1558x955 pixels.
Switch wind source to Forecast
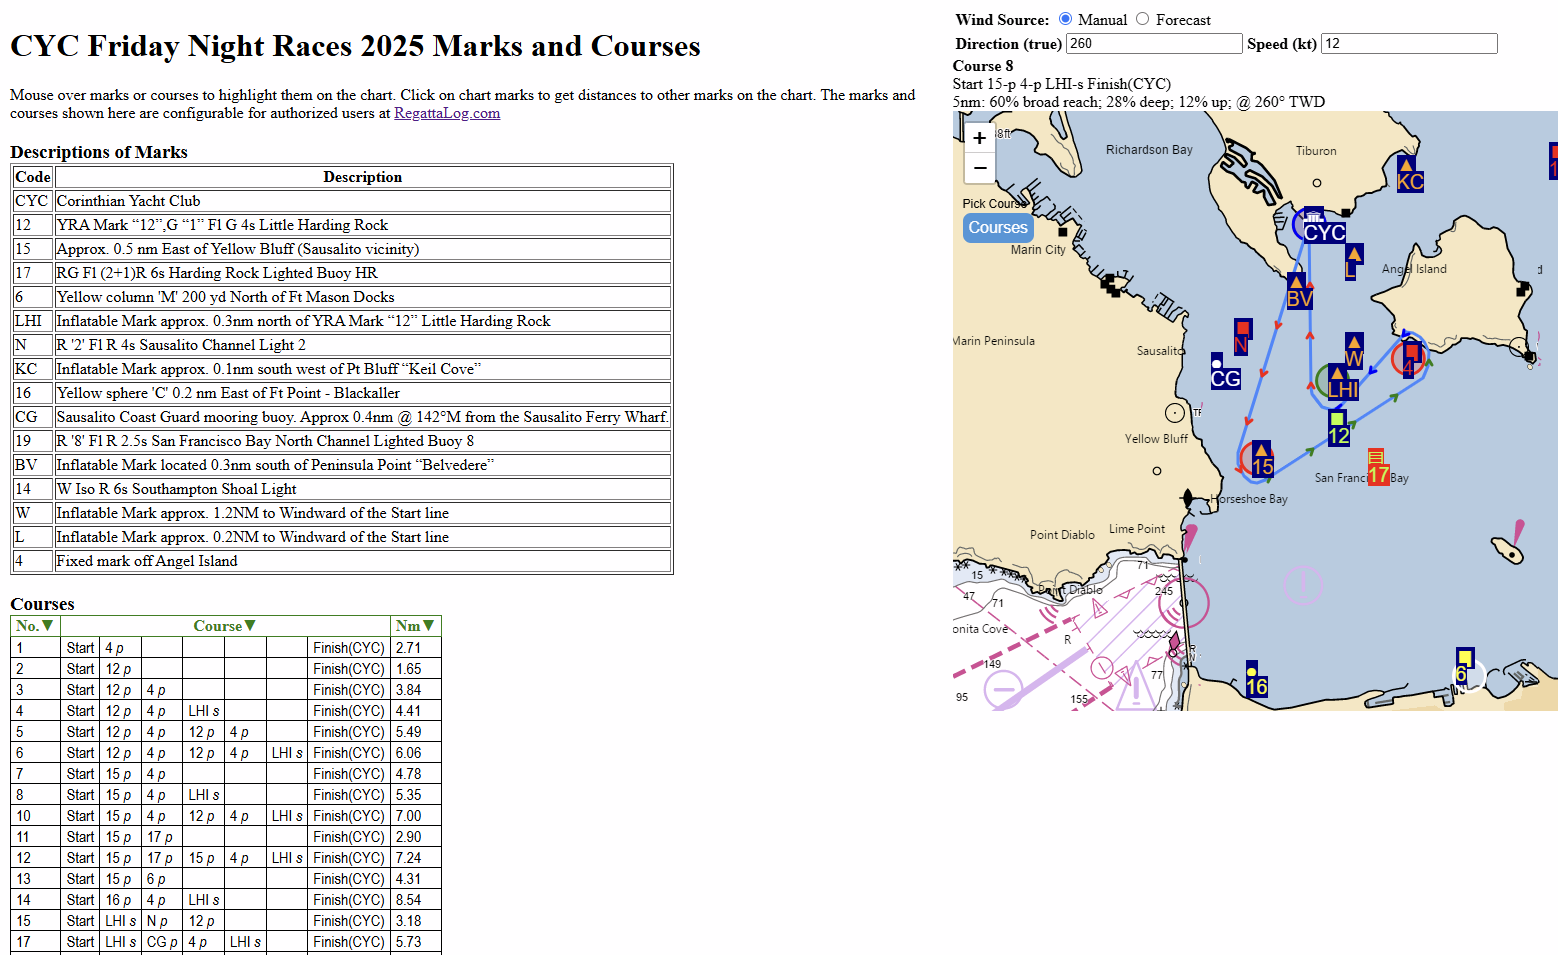1142,19
